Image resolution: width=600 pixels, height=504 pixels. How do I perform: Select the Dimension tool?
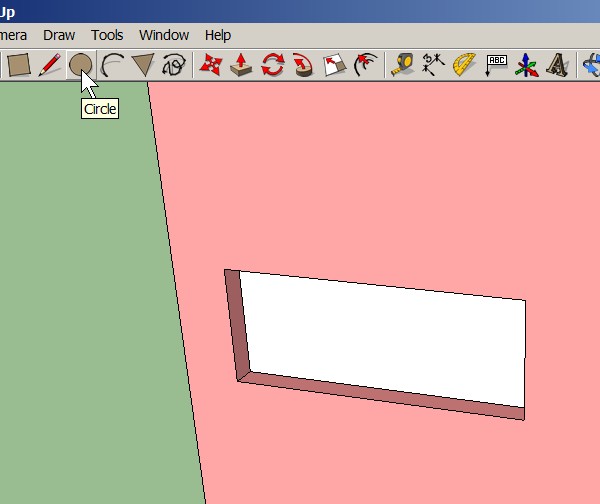coord(433,65)
